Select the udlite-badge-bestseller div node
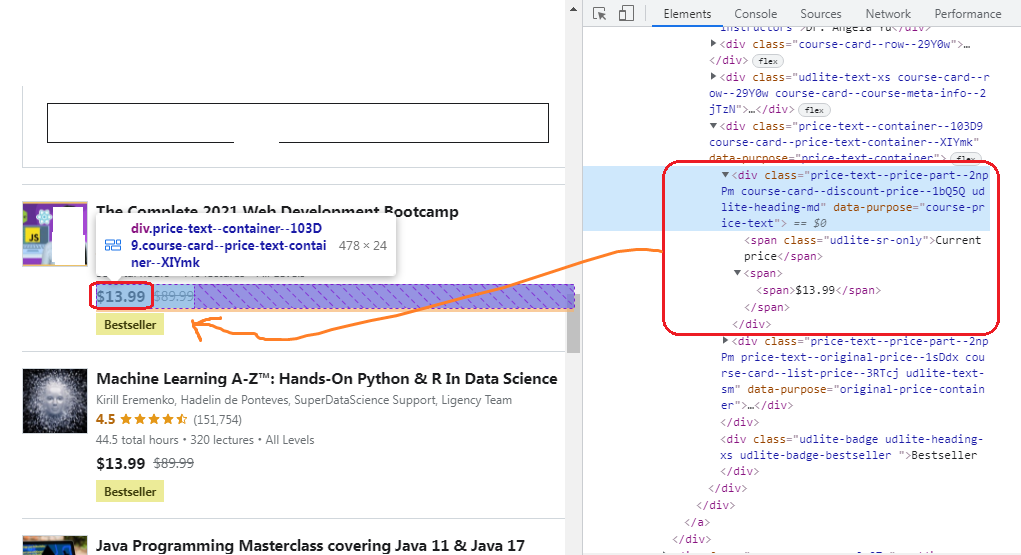This screenshot has width=1021, height=555. point(852,455)
